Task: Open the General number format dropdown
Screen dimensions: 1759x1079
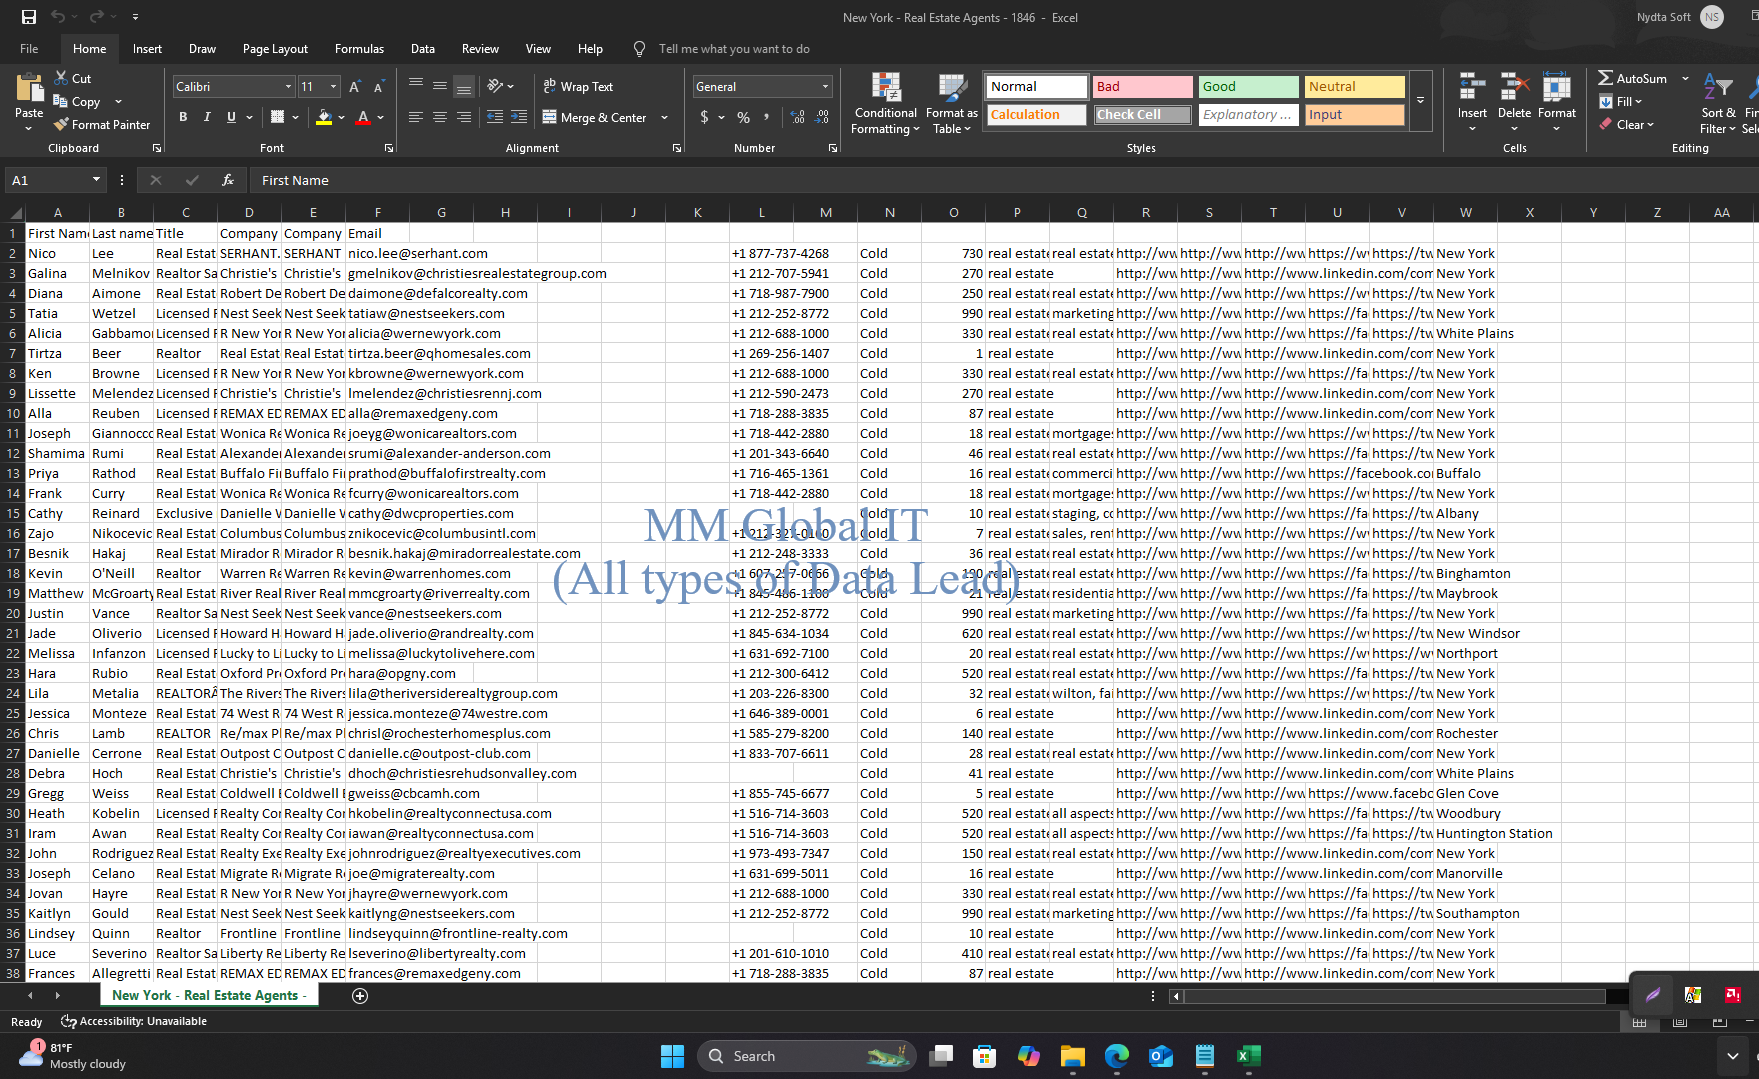Action: tap(825, 87)
